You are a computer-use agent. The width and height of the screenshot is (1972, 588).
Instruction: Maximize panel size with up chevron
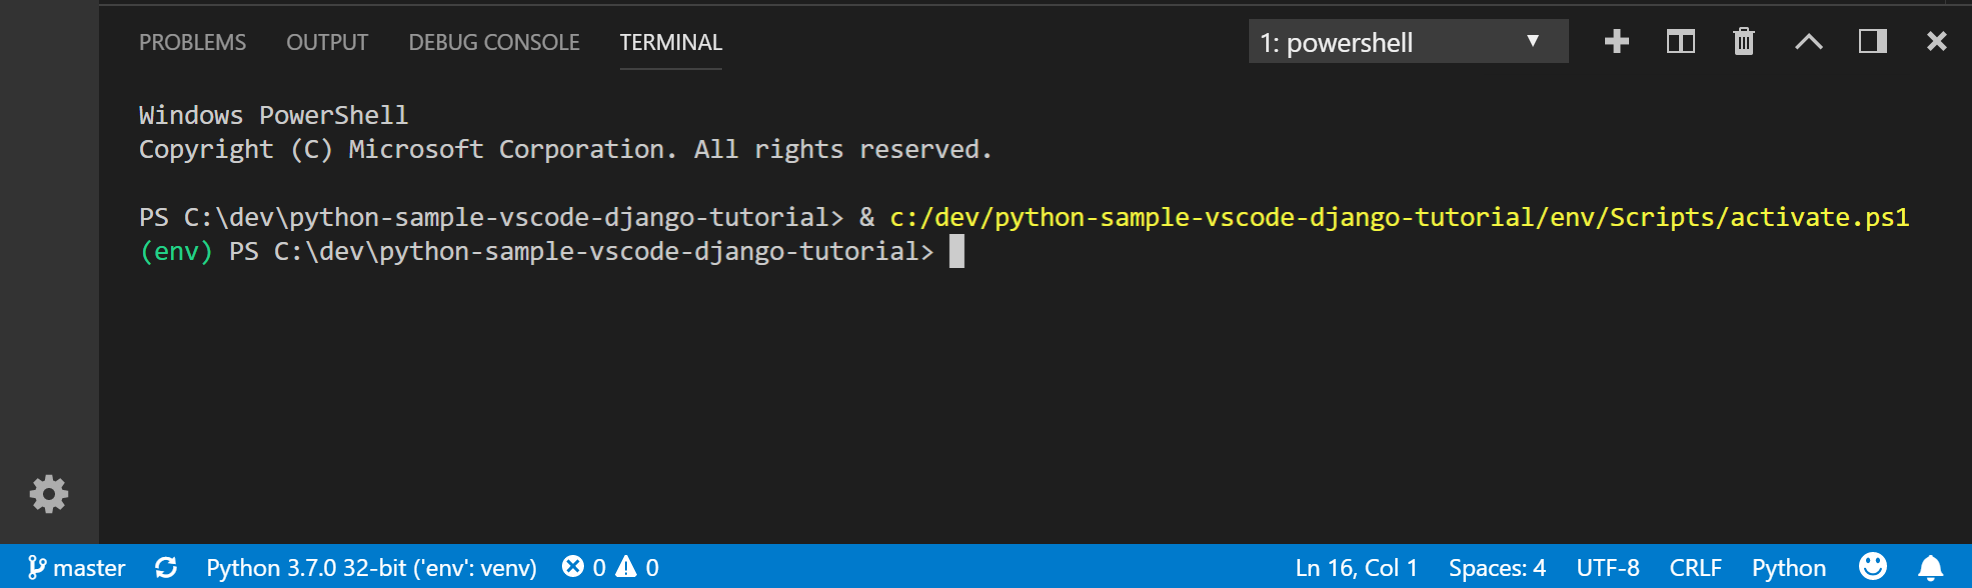pos(1808,42)
